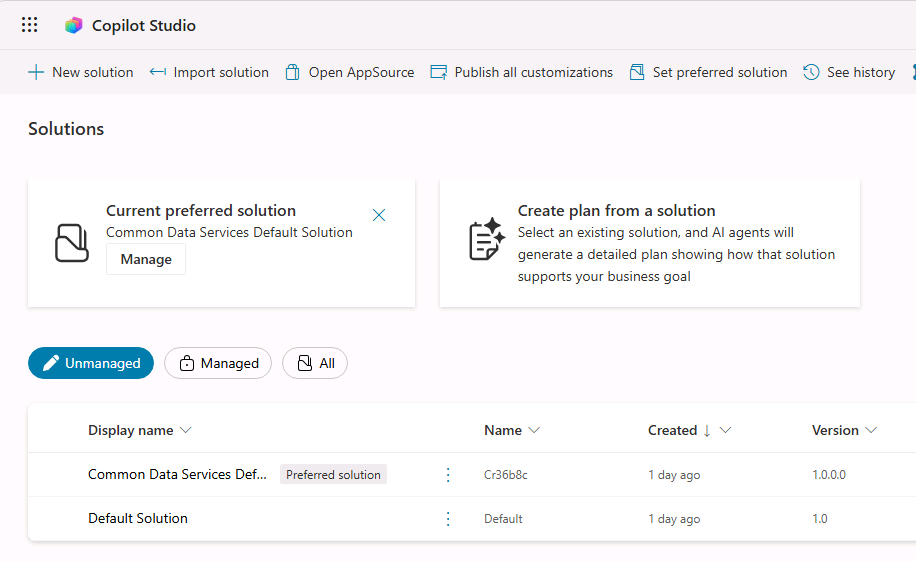Open Common Data Services Def... solution
916x562 pixels.
[x=177, y=474]
